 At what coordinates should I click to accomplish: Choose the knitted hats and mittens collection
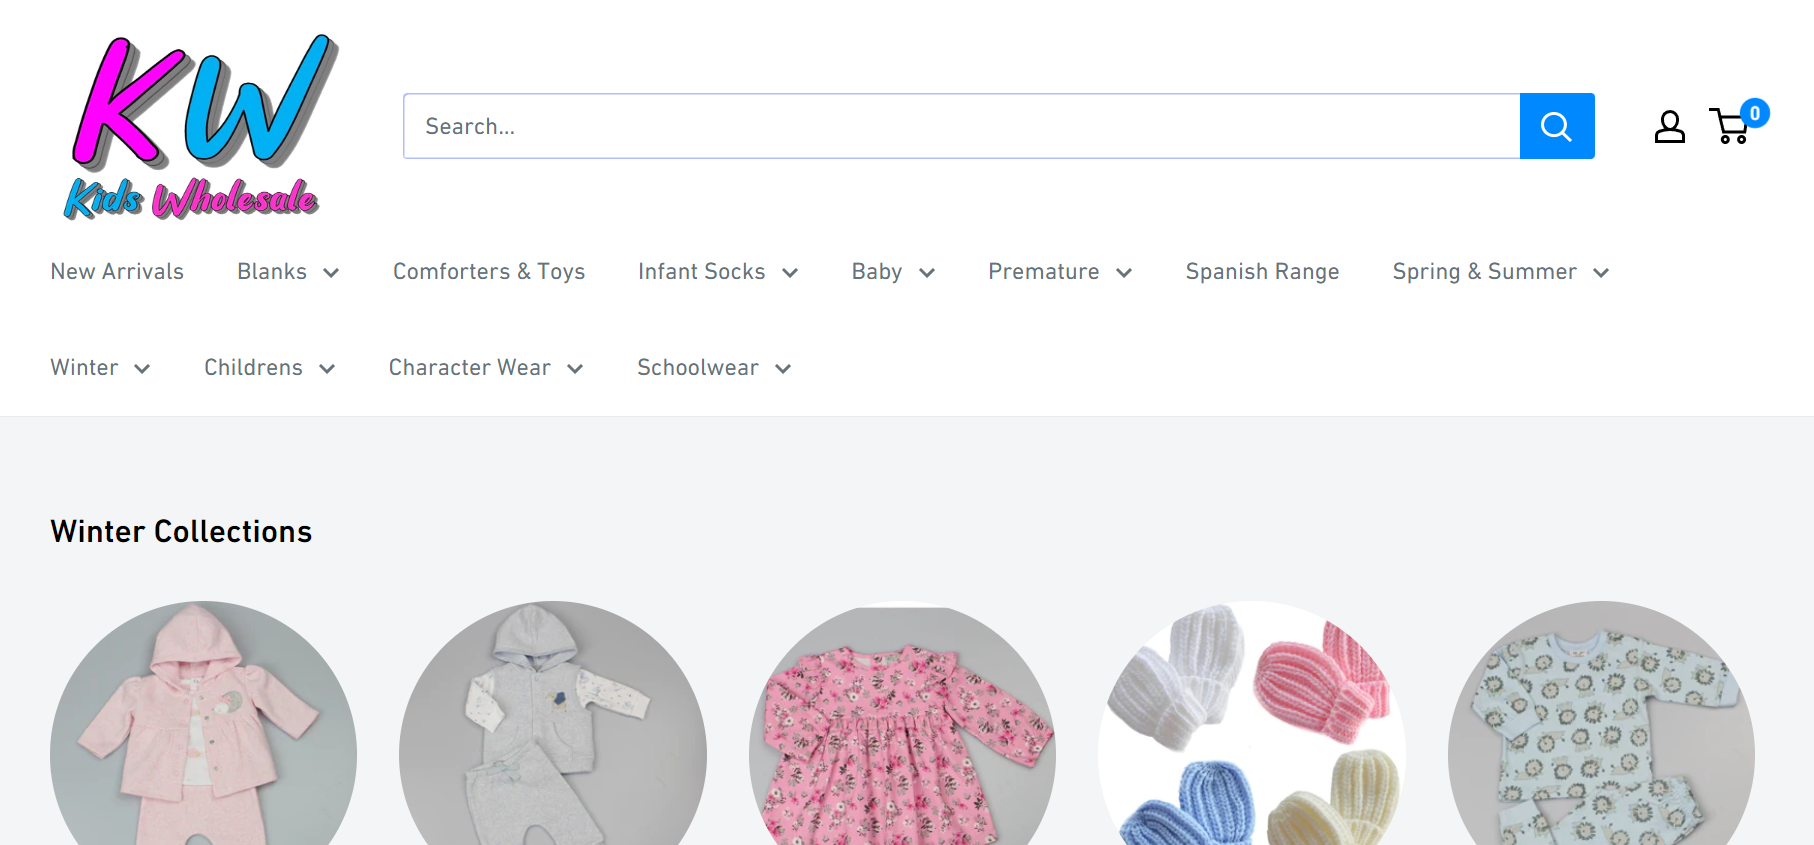pyautogui.click(x=1251, y=725)
